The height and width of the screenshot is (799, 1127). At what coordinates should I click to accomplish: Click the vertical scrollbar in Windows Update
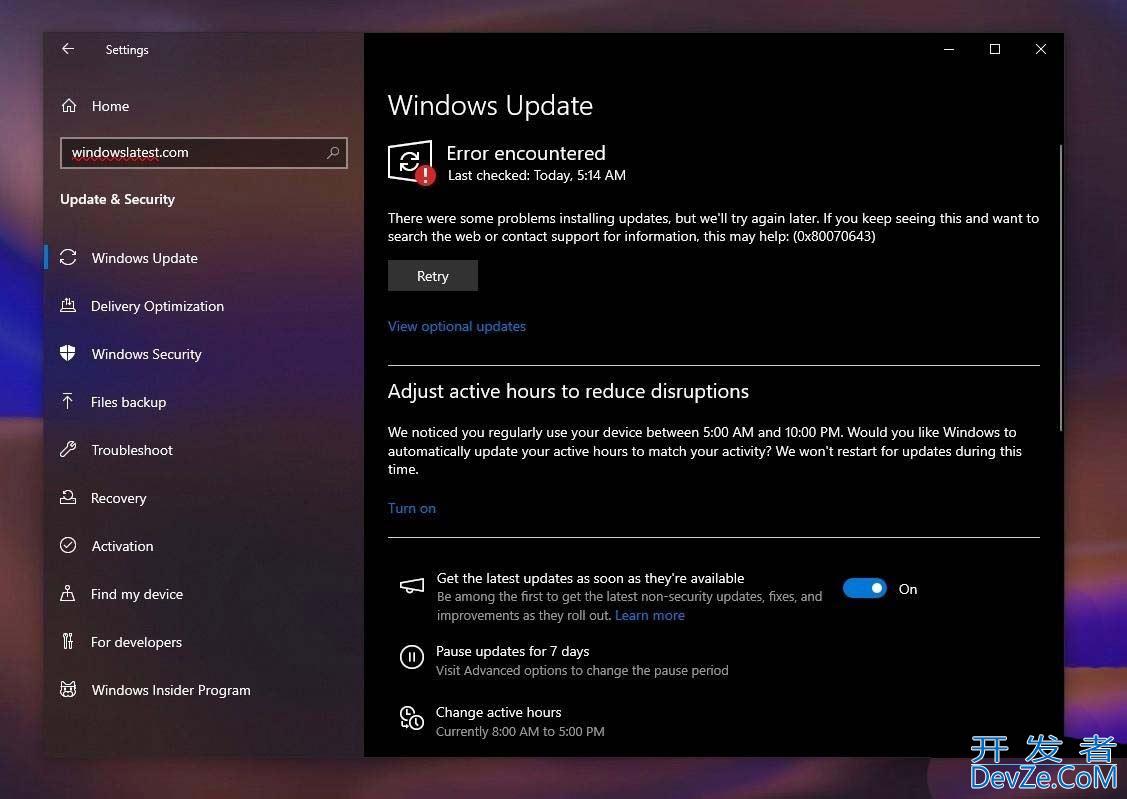(x=1060, y=287)
